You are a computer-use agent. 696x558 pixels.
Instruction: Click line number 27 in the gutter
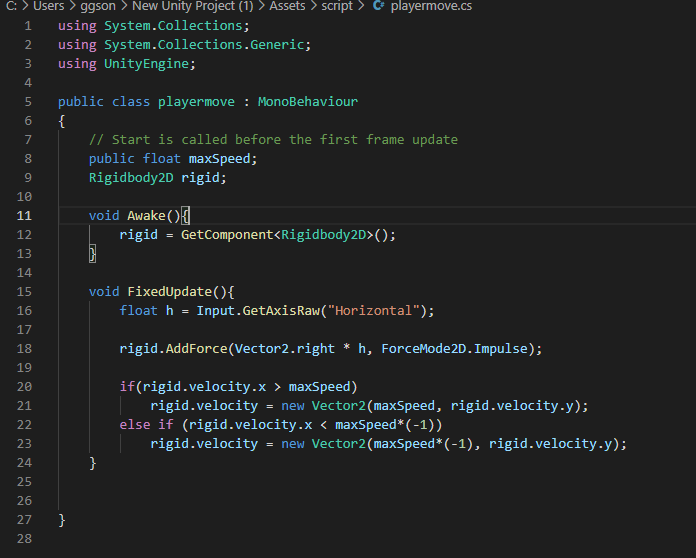[x=24, y=520]
